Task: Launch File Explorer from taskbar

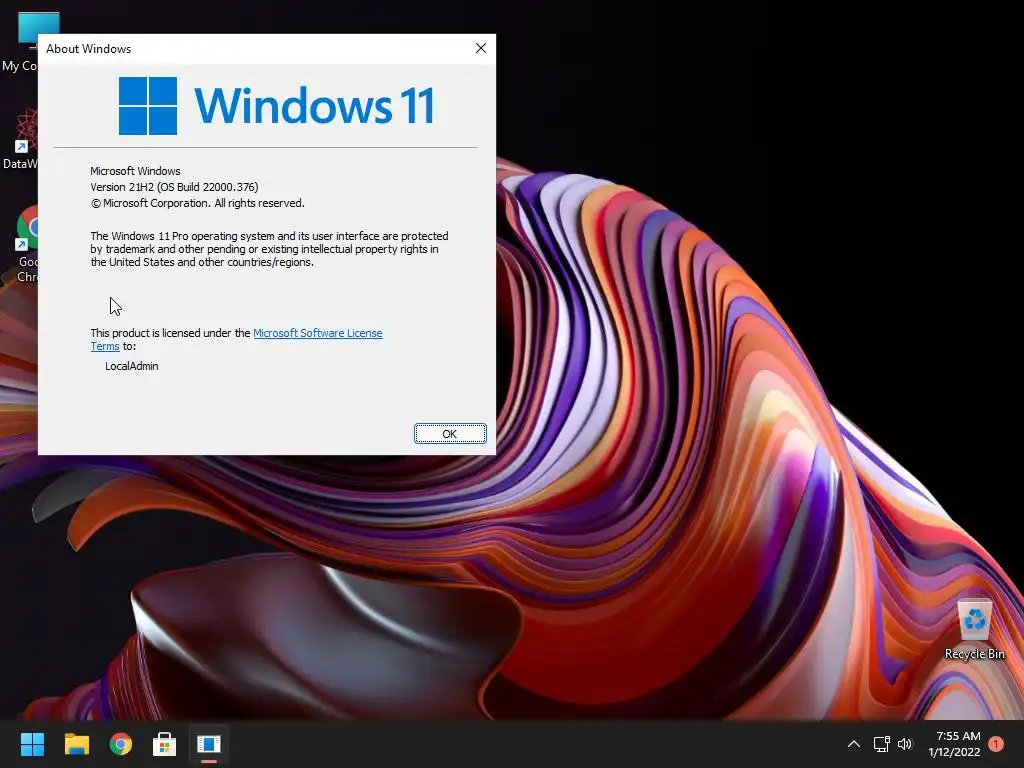Action: click(x=76, y=744)
